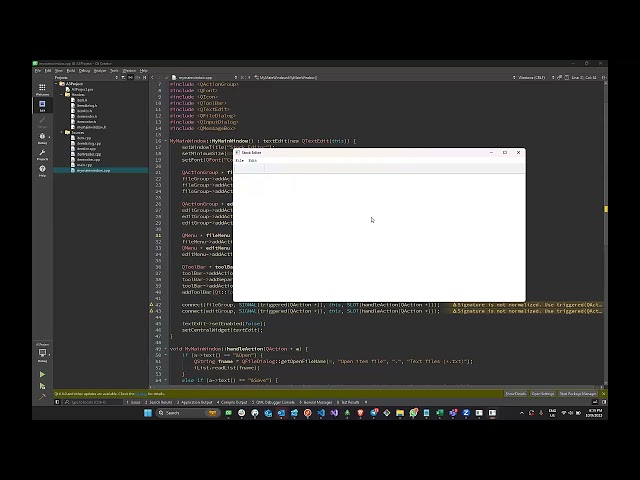Open the Compile Output pane tab
This screenshot has width=640, height=480.
pos(232,402)
